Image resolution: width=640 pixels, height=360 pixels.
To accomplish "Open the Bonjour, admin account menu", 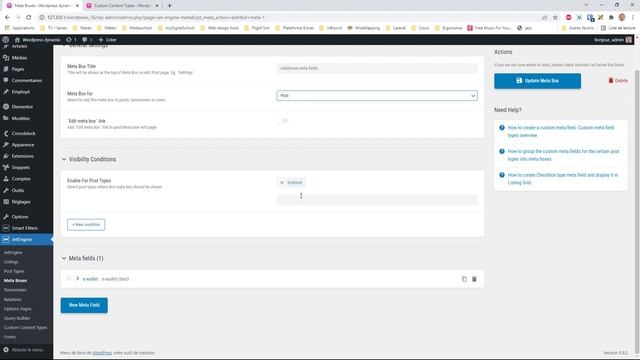I will [613, 40].
